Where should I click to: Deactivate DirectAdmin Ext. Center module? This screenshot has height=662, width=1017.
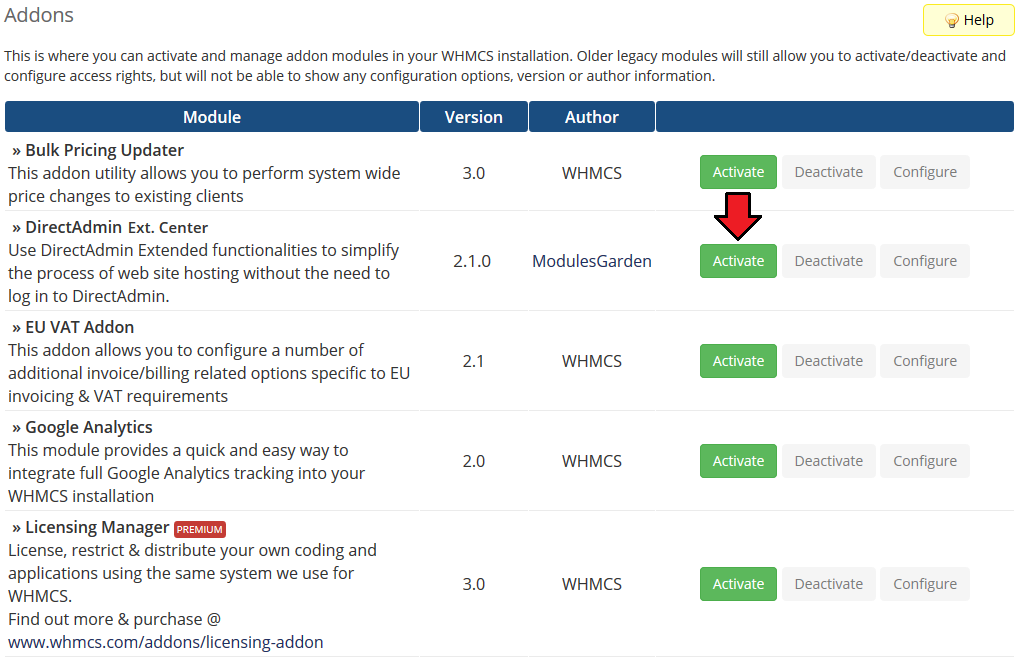pos(828,261)
